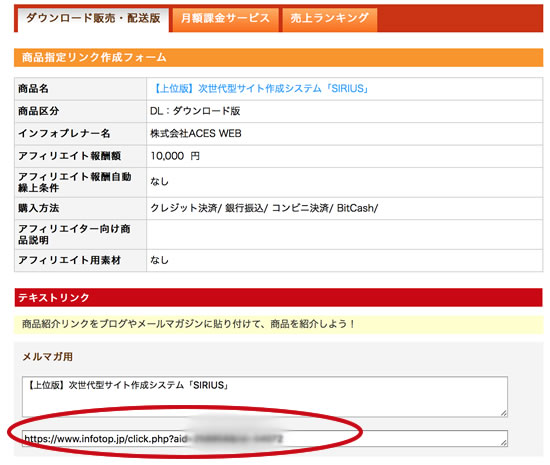Click the 10,000 円 reward amount
Viewport: 550px width, 465px height.
click(x=175, y=156)
